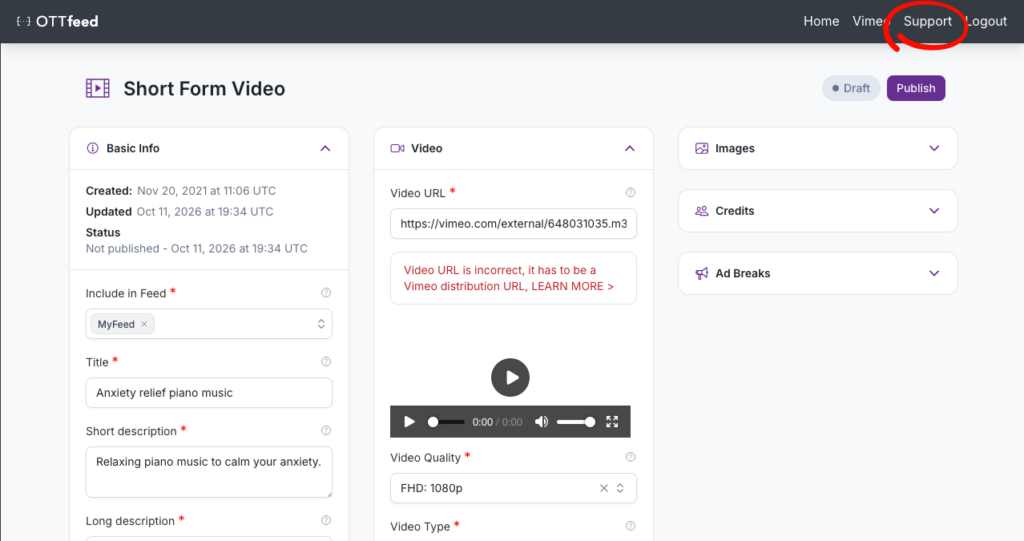Show help for Video Type

[x=630, y=526]
